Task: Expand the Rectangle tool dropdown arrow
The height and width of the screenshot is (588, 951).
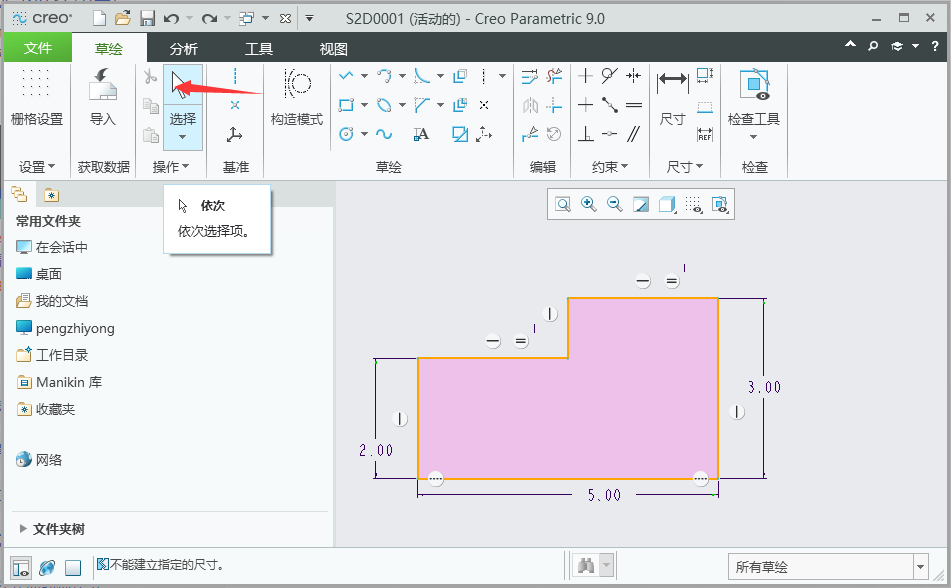Action: click(364, 105)
